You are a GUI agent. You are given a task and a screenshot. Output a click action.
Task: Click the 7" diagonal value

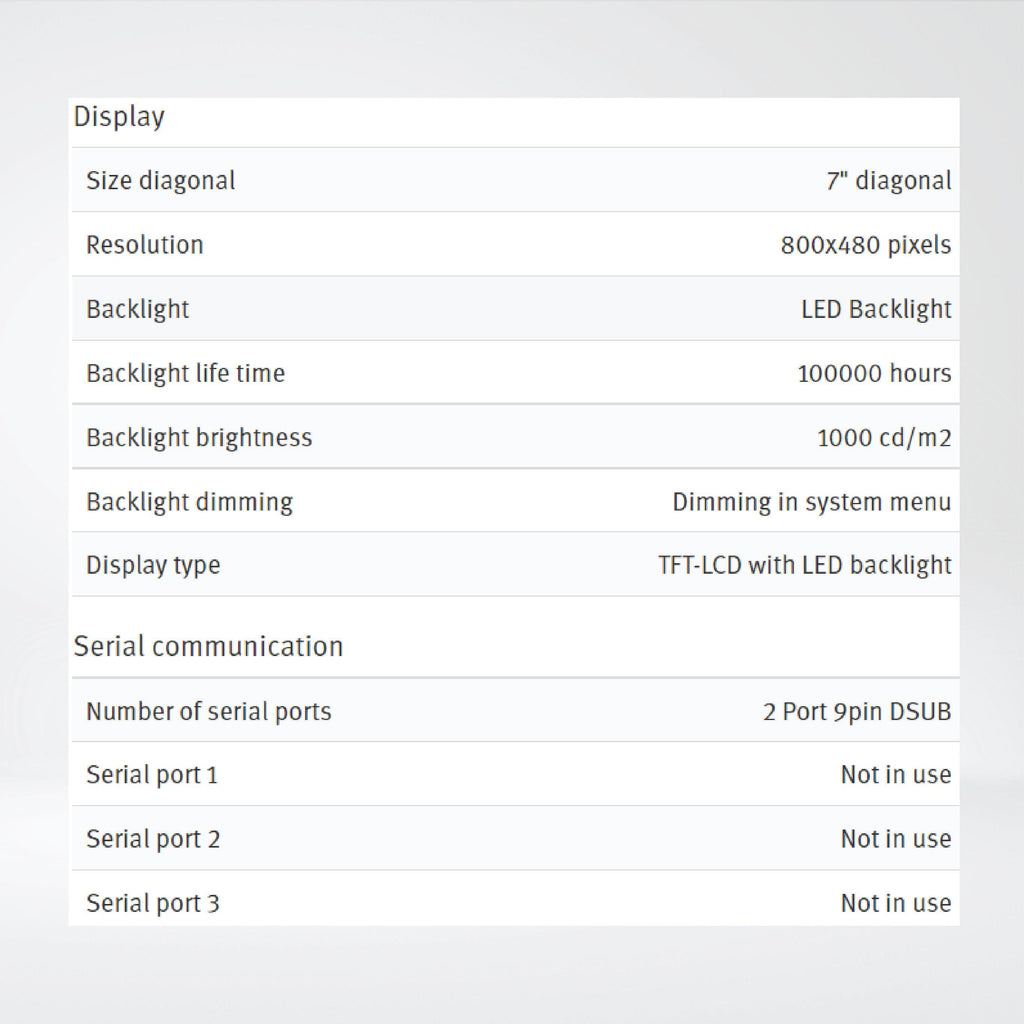point(889,181)
